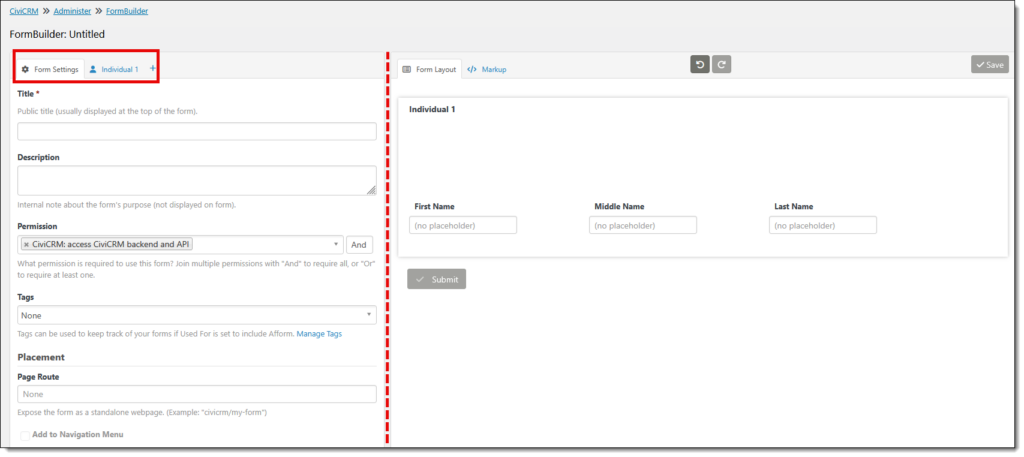Viewport: 1024px width, 457px height.
Task: Click the redo arrow button
Action: pos(722,64)
